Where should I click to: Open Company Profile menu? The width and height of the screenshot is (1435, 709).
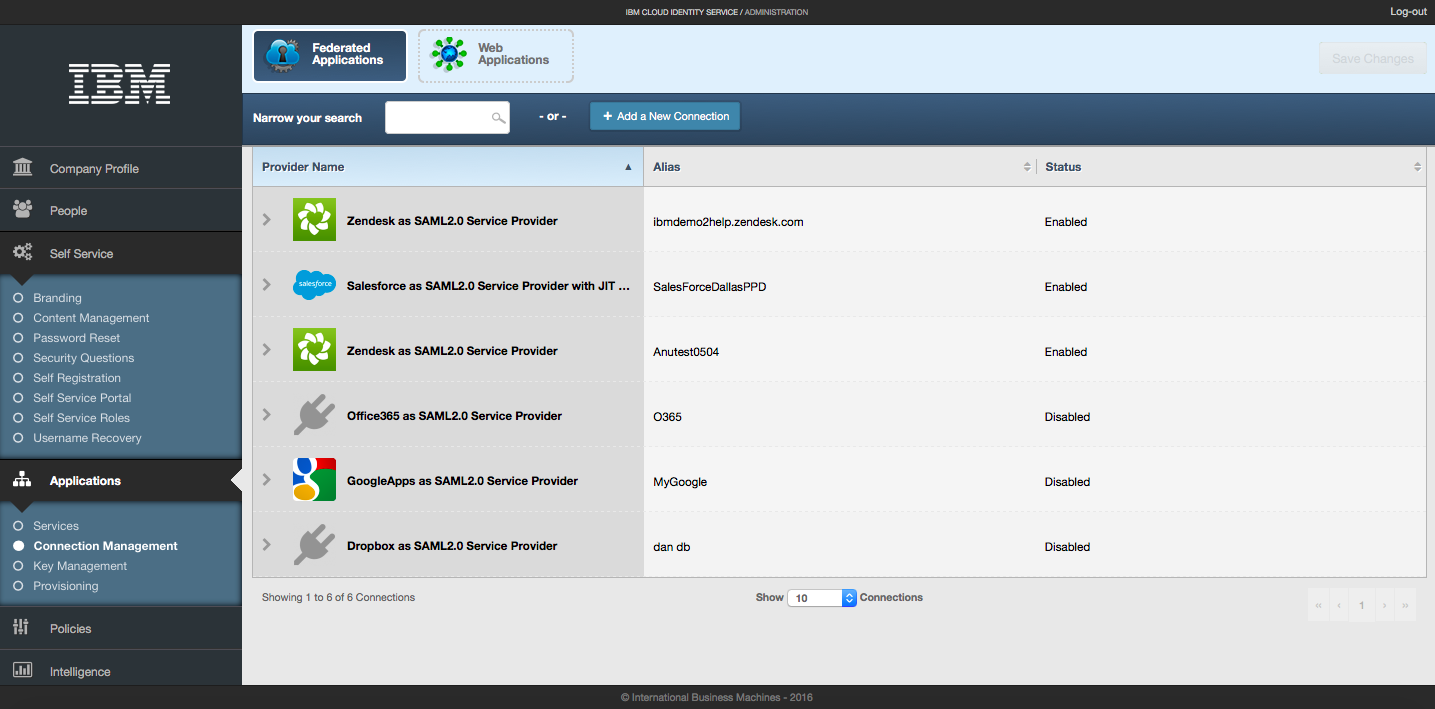pos(121,168)
